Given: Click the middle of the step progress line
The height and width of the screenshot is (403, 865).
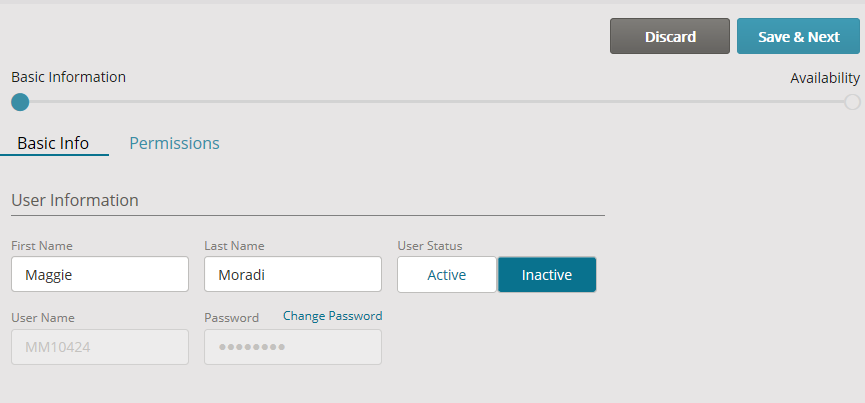Looking at the screenshot, I should (x=436, y=102).
